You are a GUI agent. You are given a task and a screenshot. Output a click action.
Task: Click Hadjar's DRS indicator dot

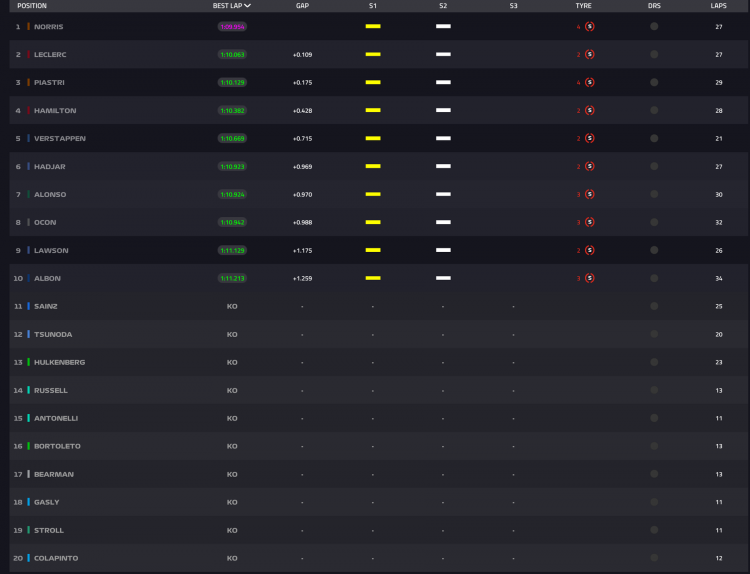coord(654,166)
